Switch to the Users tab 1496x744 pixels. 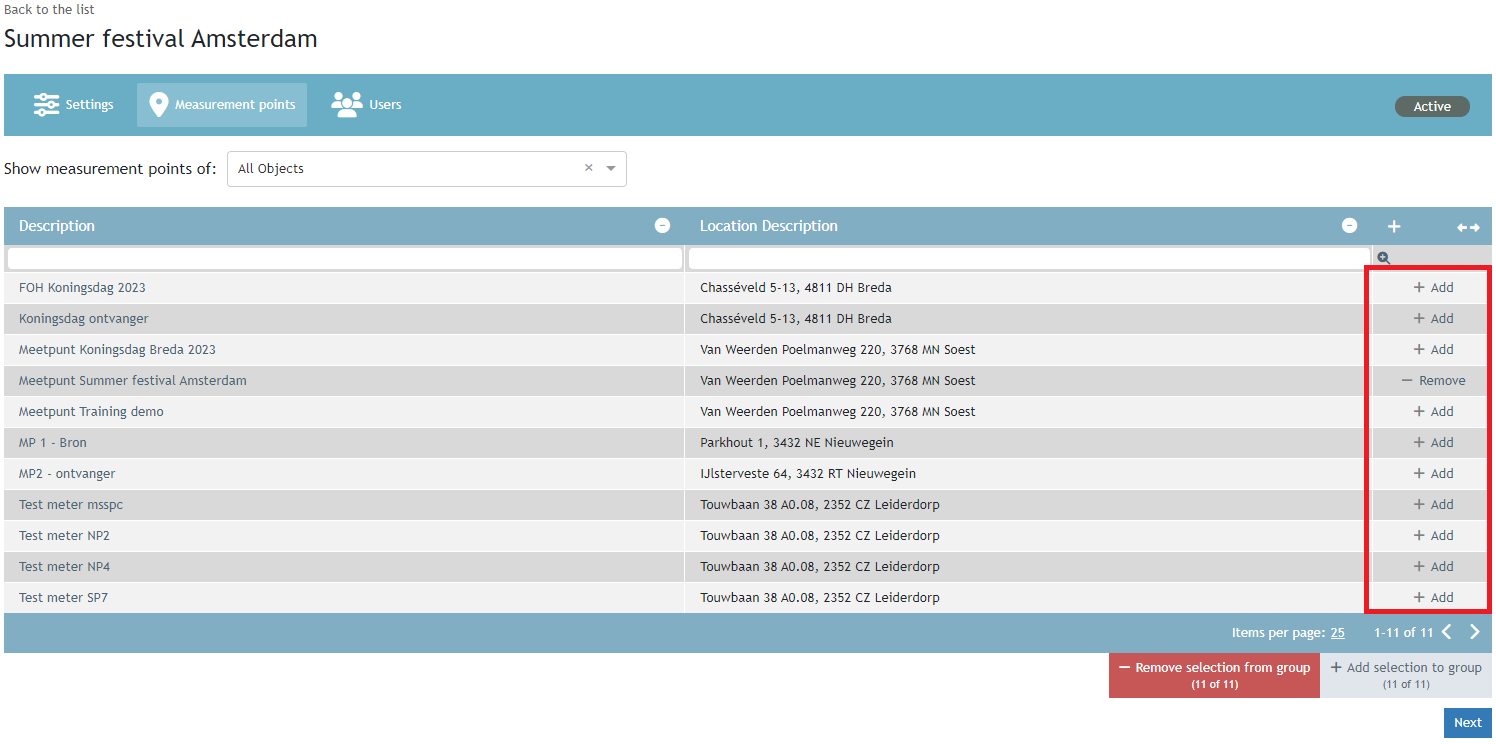(367, 105)
